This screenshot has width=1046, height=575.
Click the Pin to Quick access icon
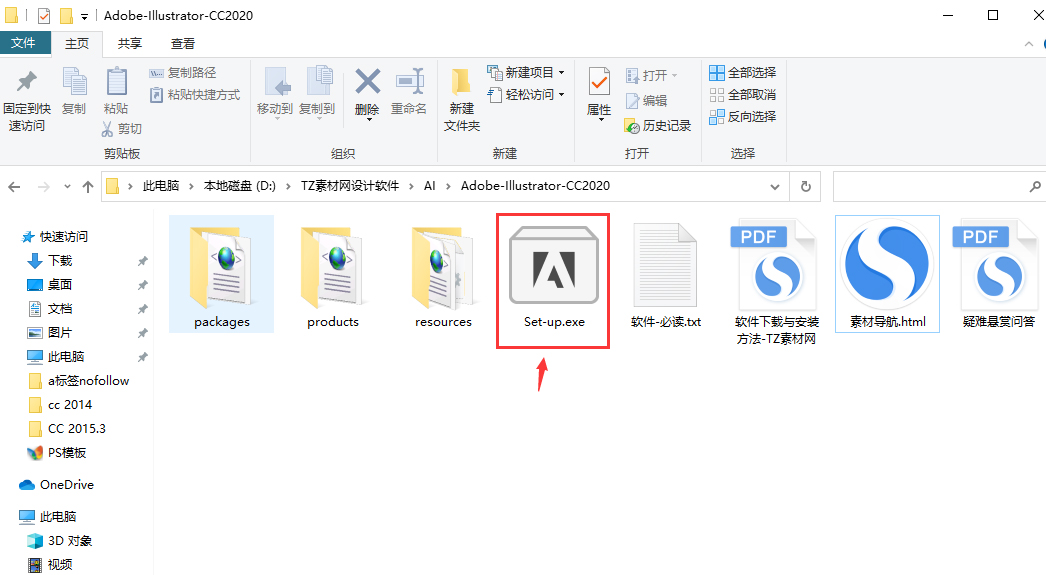tap(27, 83)
